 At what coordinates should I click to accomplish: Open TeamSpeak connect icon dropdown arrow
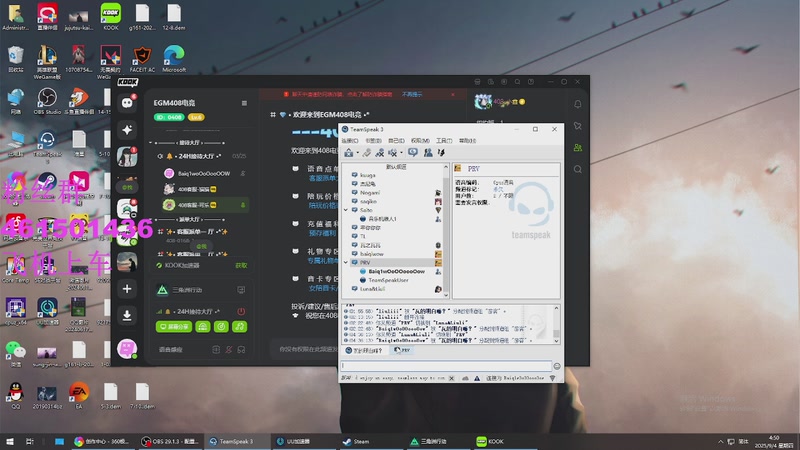(357, 153)
